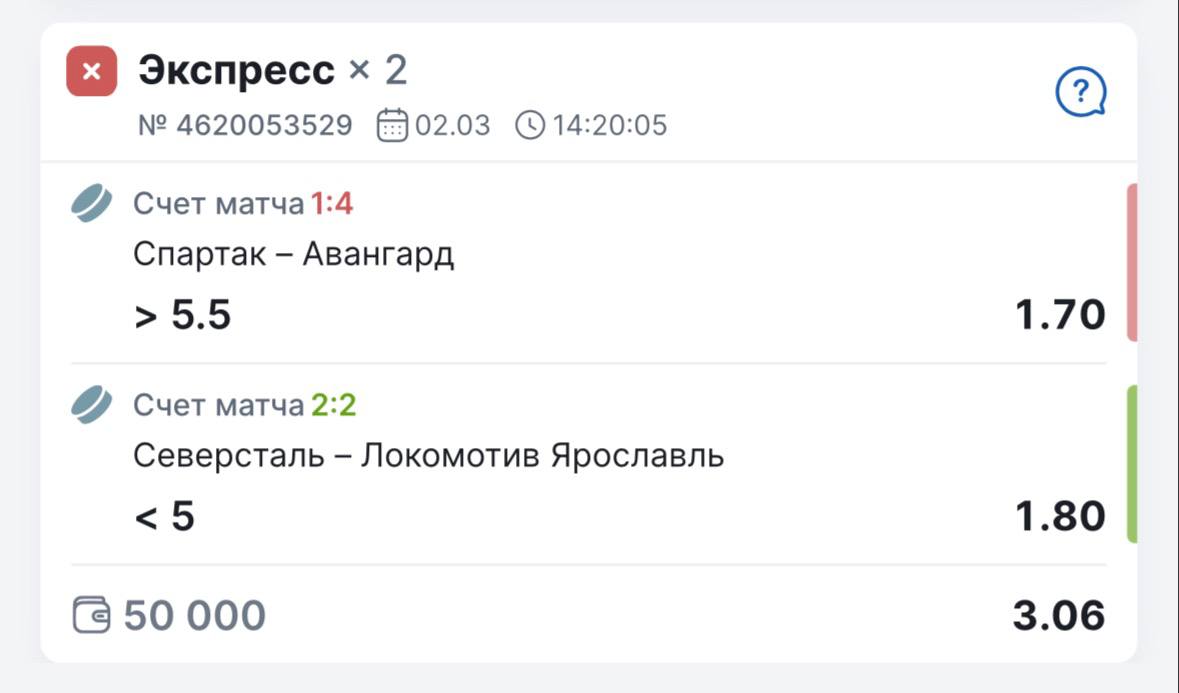The image size is (1179, 693).
Task: Select the Экспресс bet title
Action: click(236, 71)
